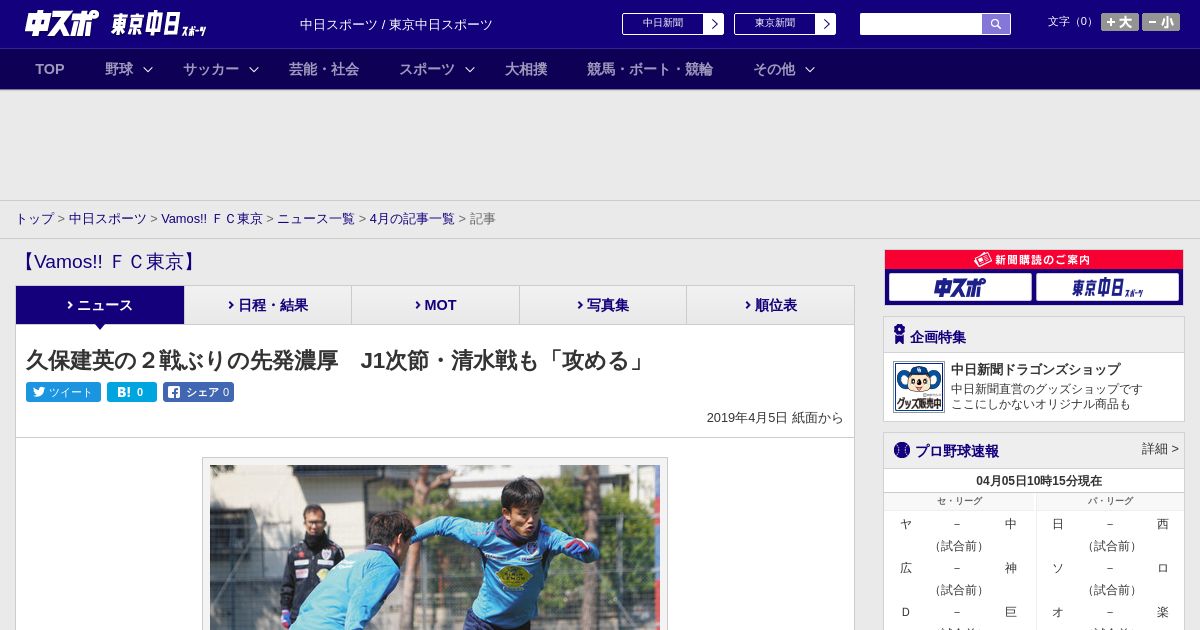Switch to 写真集 tab
This screenshot has width=1200, height=630.
603,305
